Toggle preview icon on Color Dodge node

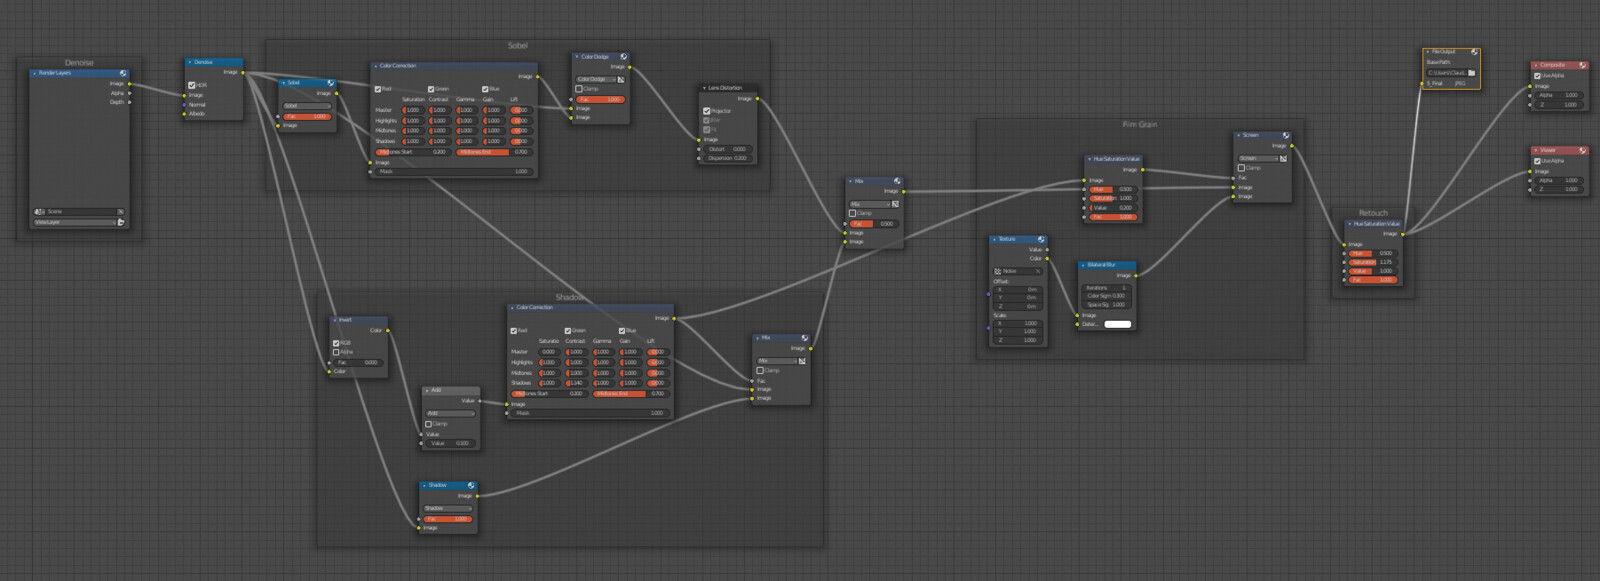point(623,57)
